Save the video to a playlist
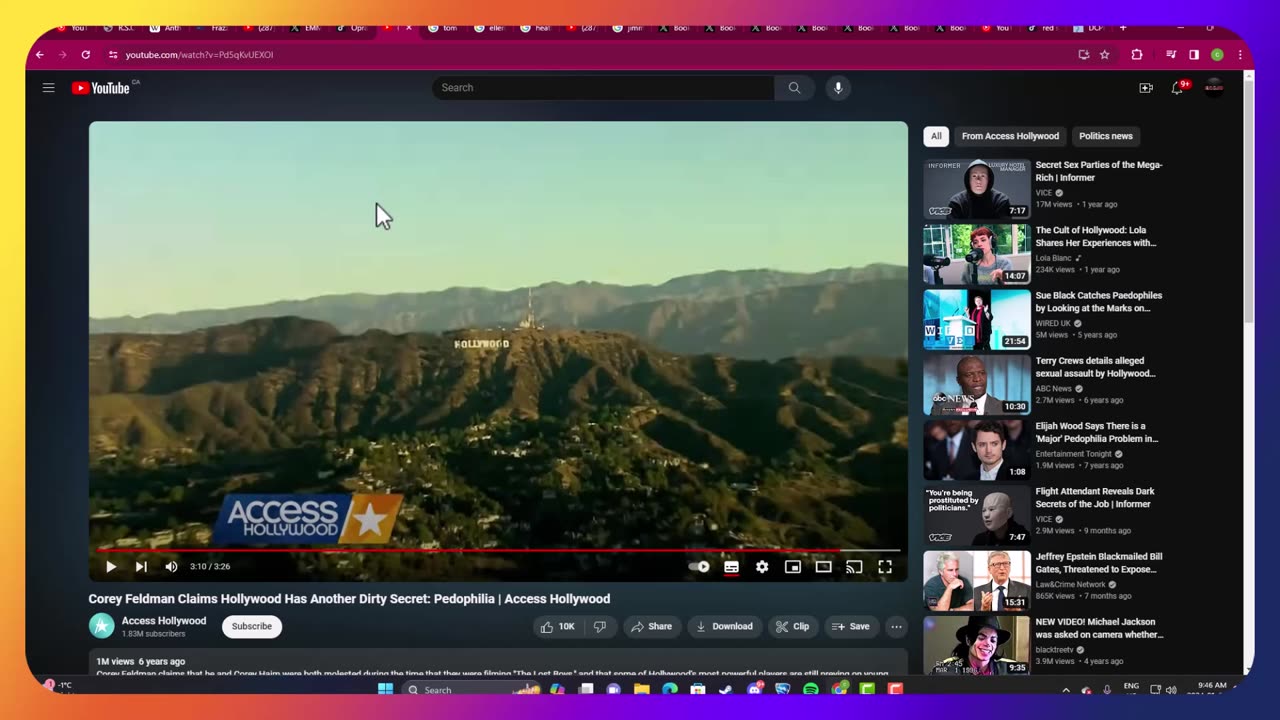This screenshot has height=720, width=1280. point(850,627)
